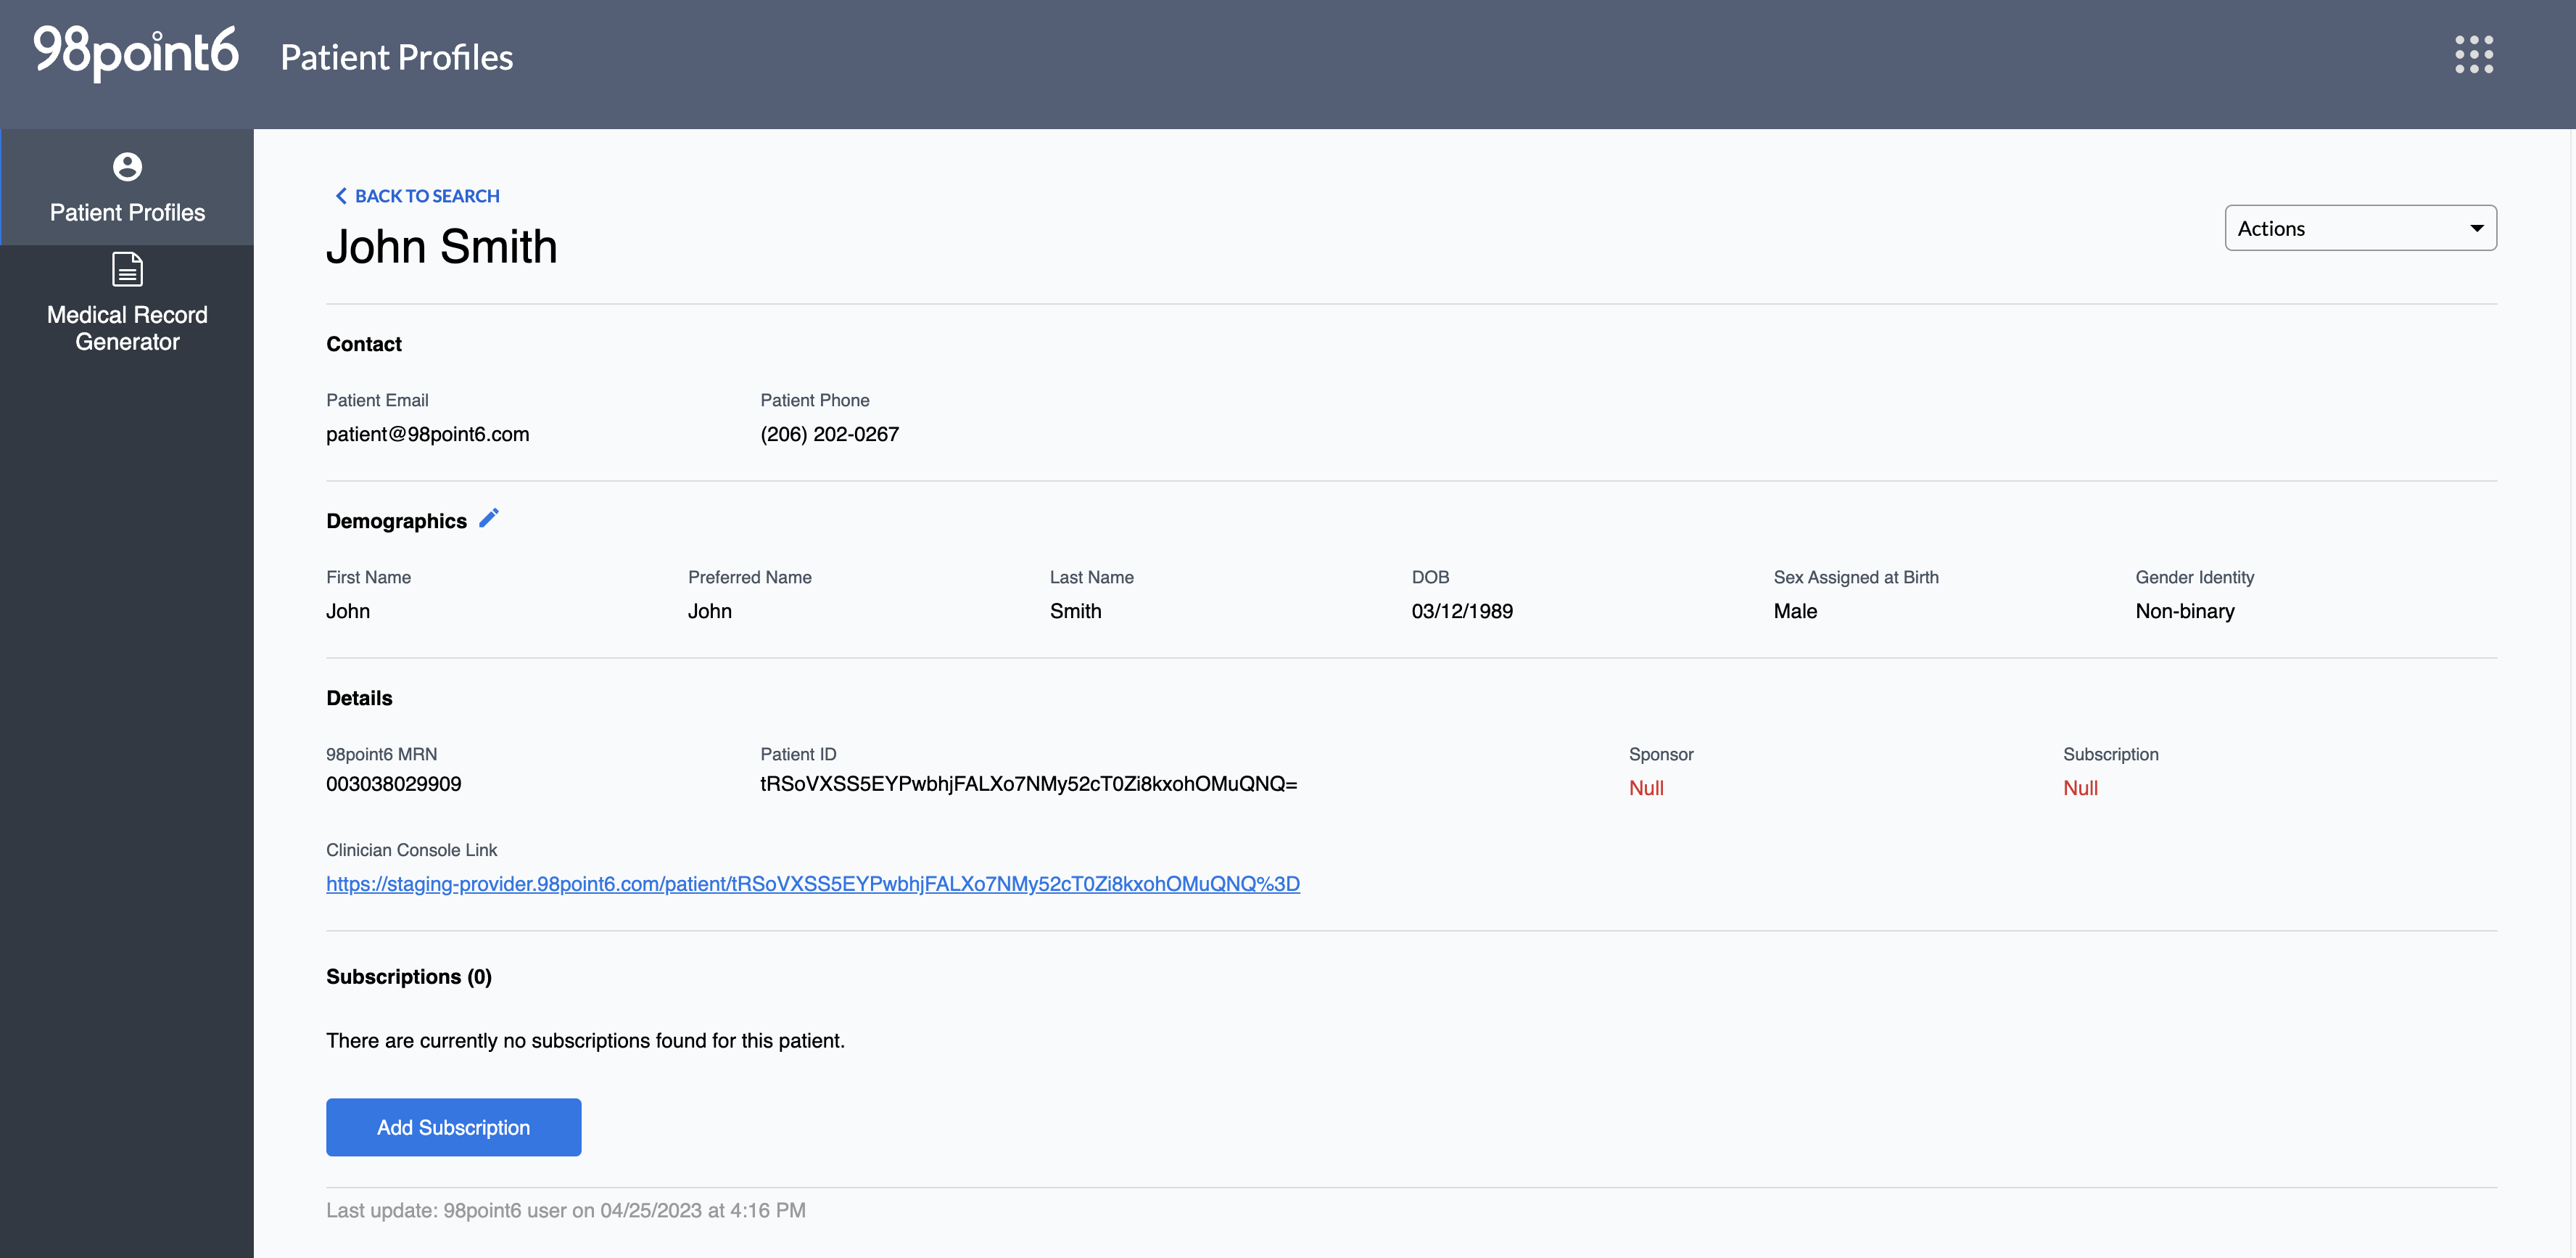Click the Demographics section heading
The width and height of the screenshot is (2576, 1258).
point(396,521)
